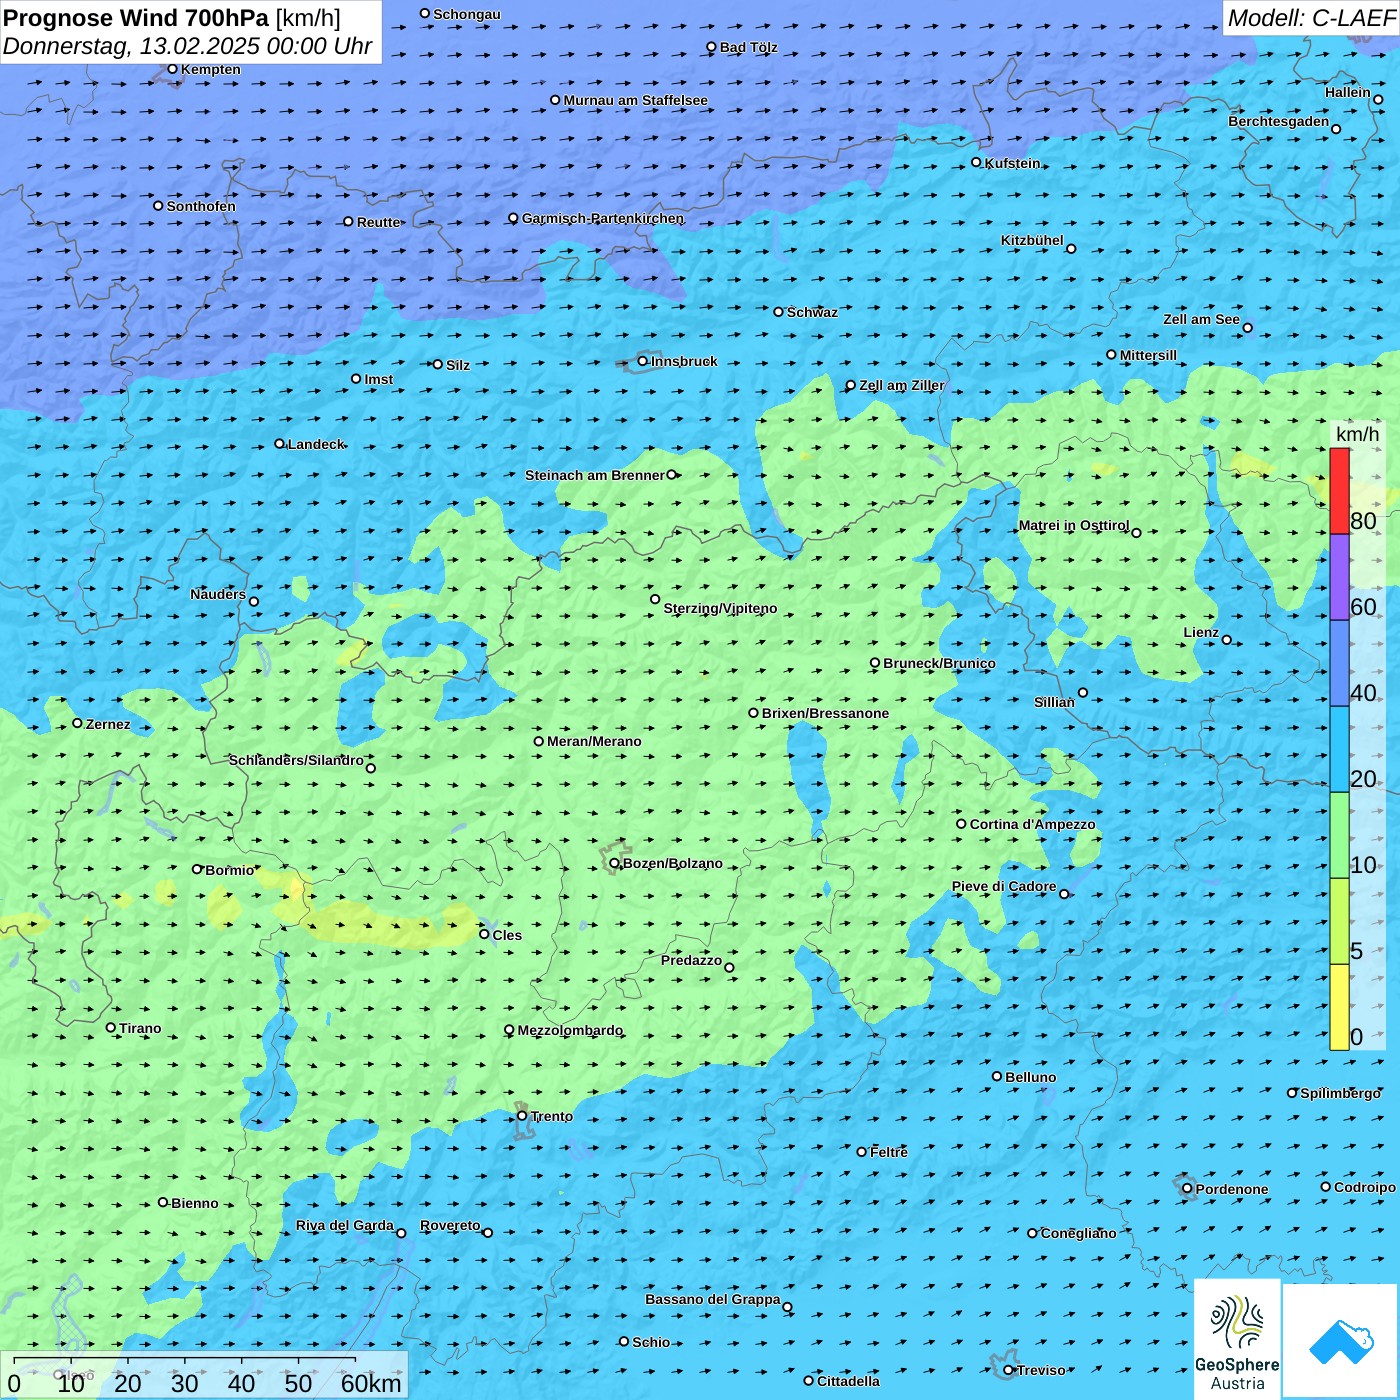1400x1400 pixels.
Task: Select the Cortina d'Ampezzo marker
Action: pos(961,824)
